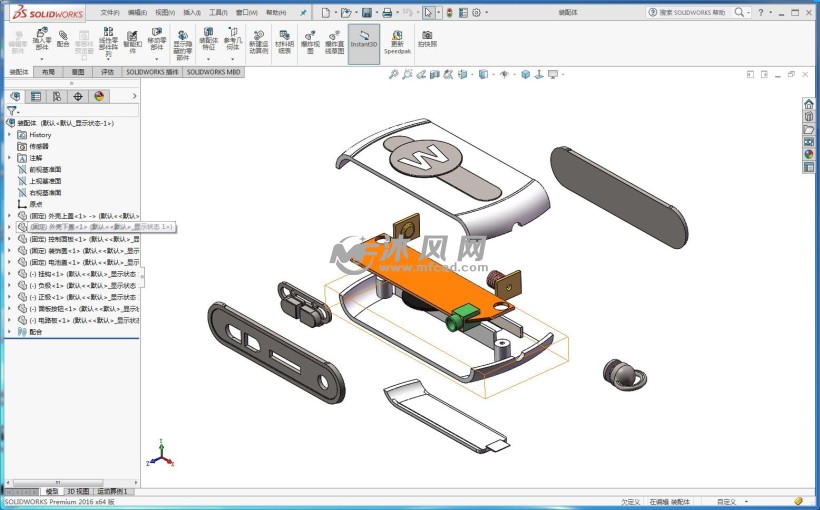Open Linear Component Pattern (线性零部件阵列) tool
This screenshot has height=510, width=820.
[x=108, y=42]
